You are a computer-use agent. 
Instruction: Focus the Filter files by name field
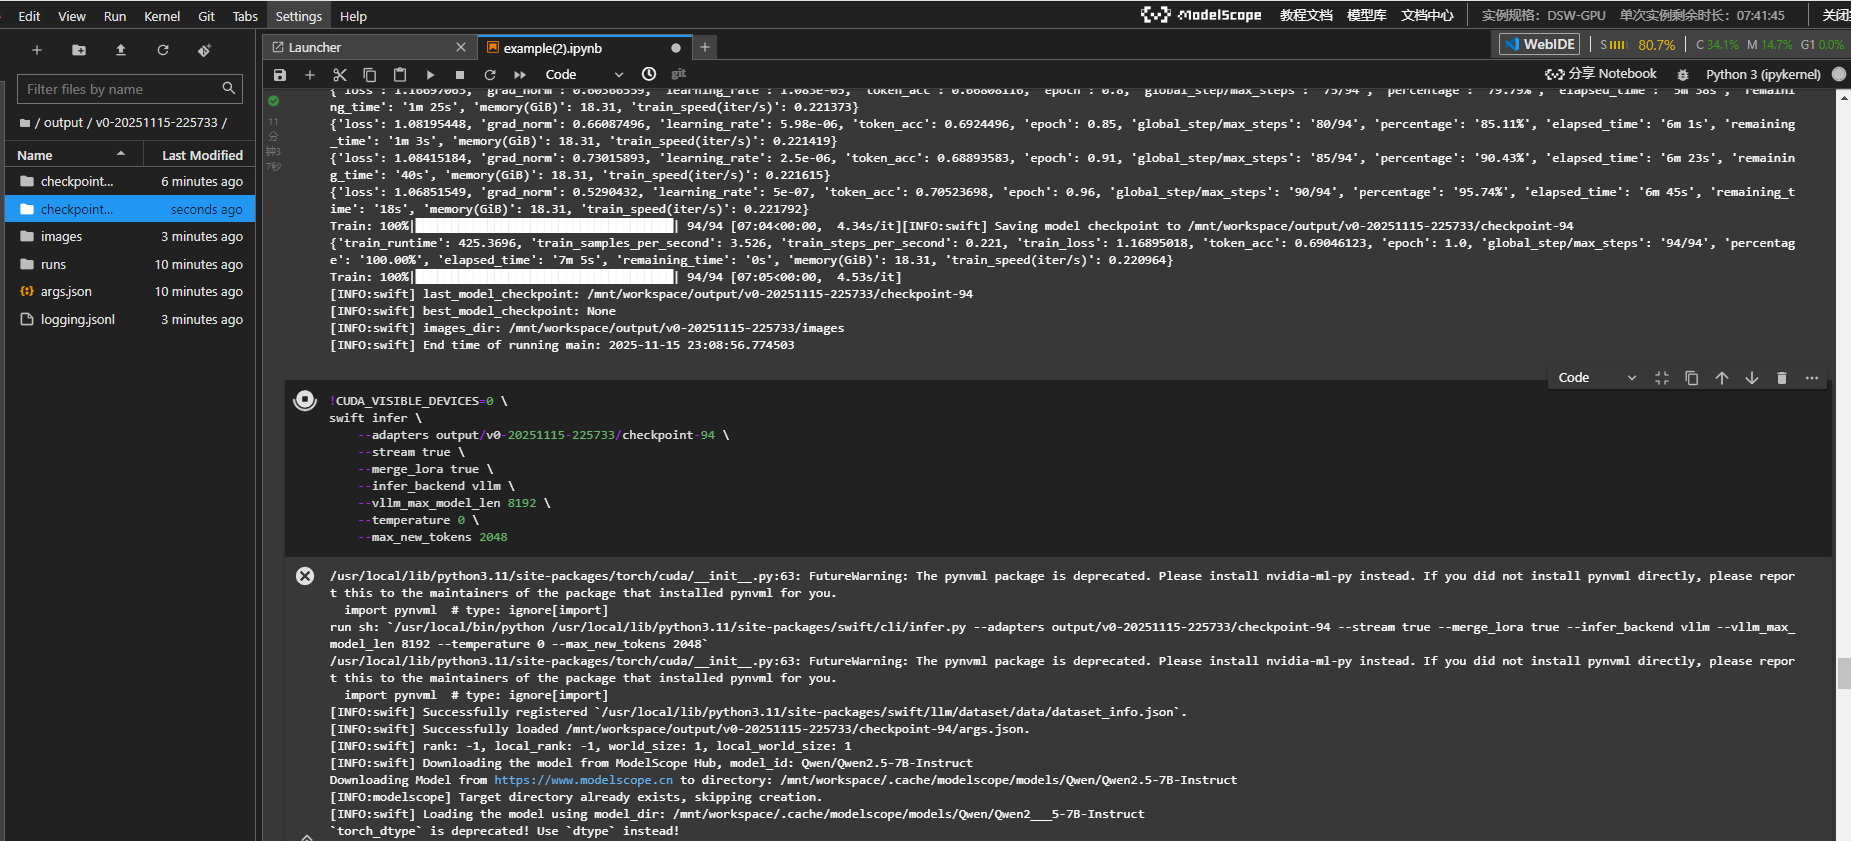(130, 89)
